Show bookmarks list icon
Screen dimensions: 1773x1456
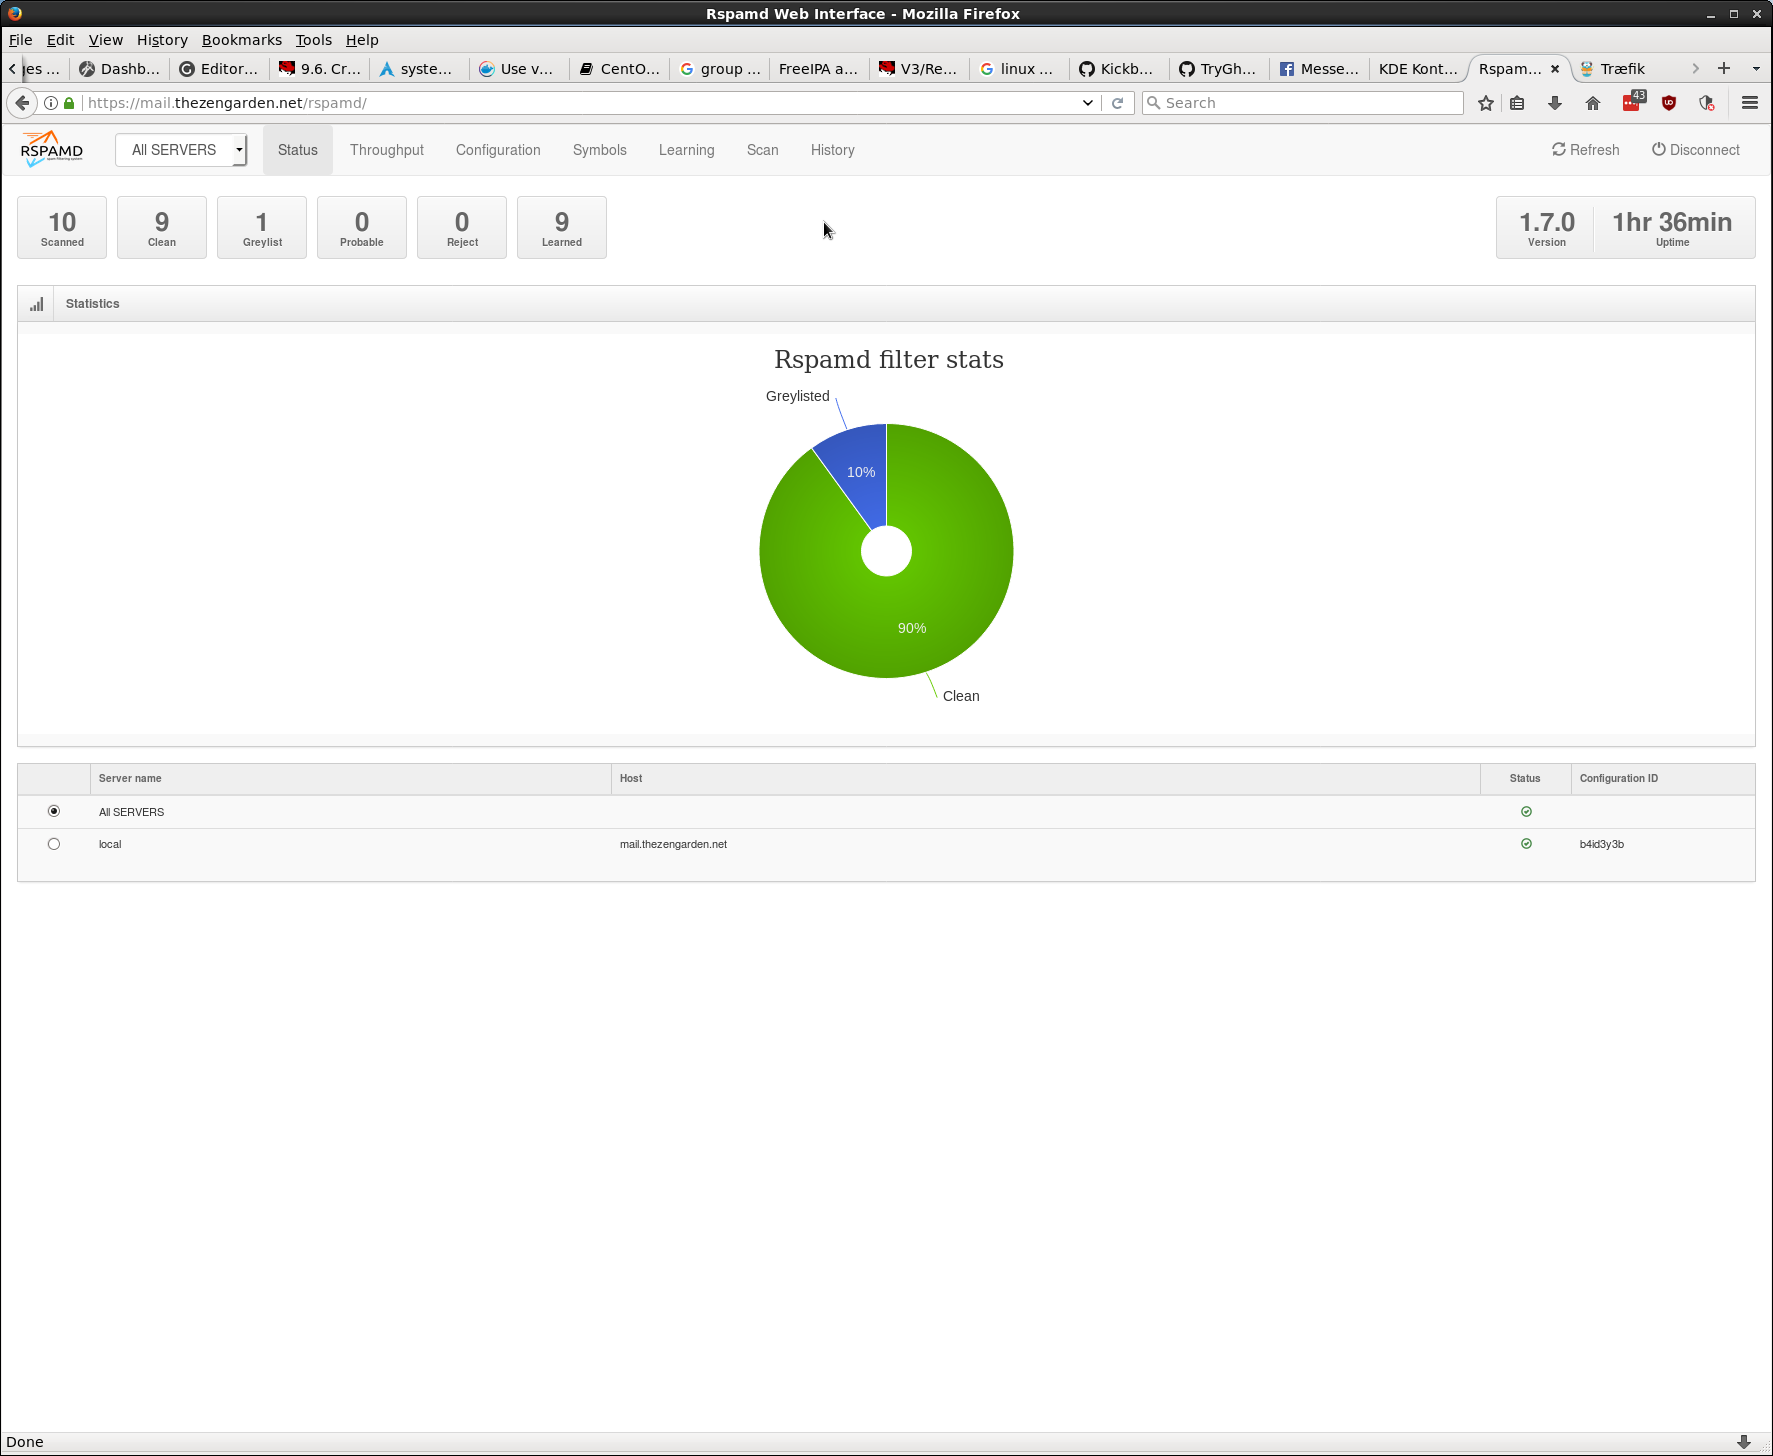tap(1517, 103)
